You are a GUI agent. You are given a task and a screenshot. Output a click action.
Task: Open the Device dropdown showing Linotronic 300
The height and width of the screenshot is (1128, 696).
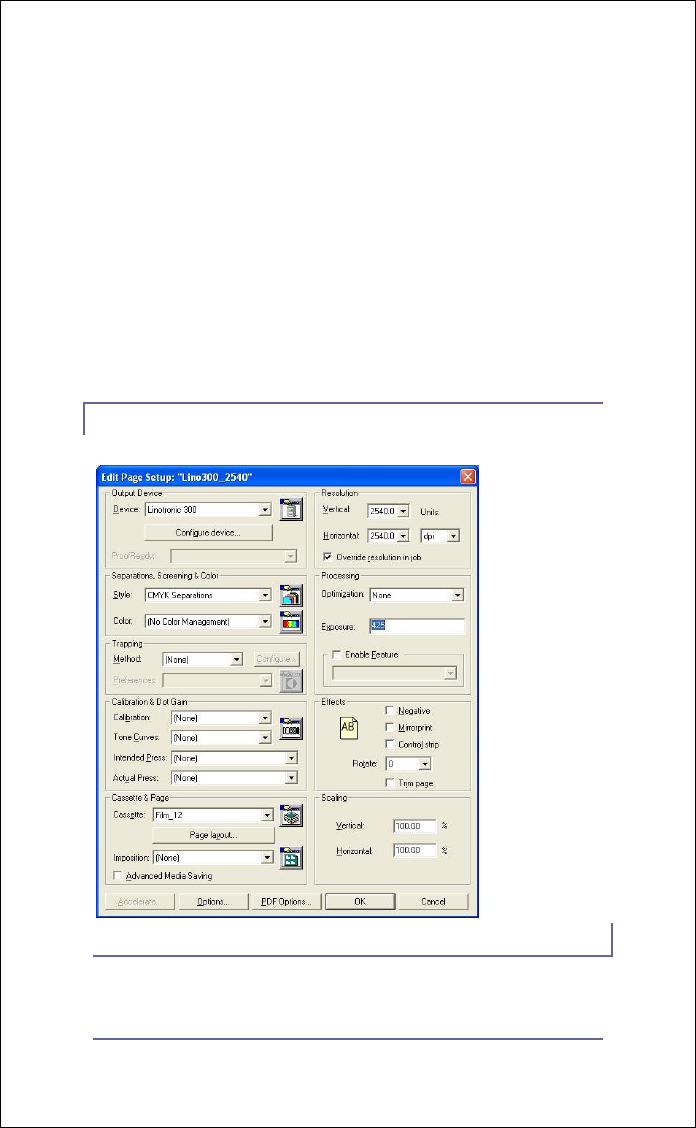coord(208,509)
